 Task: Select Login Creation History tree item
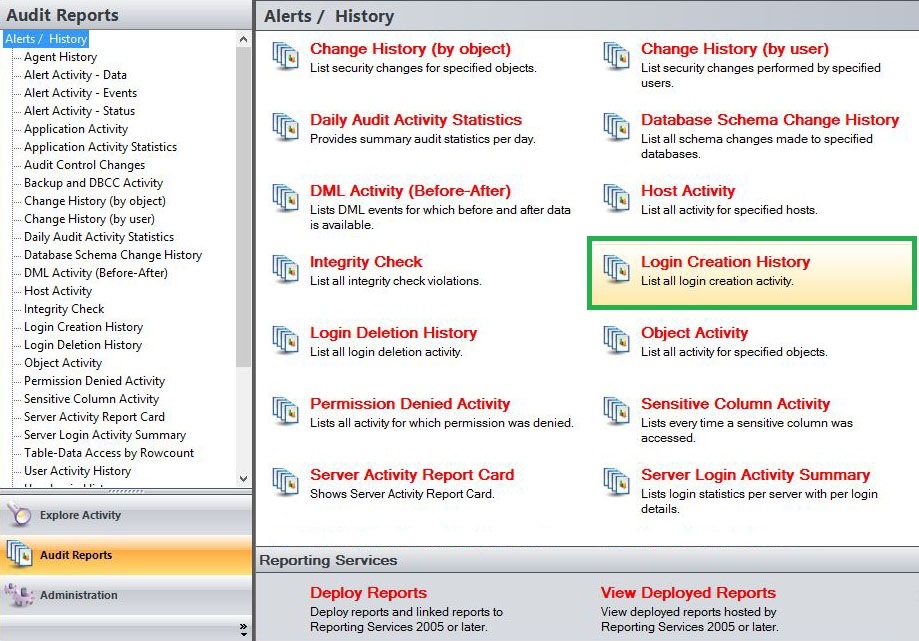83,327
